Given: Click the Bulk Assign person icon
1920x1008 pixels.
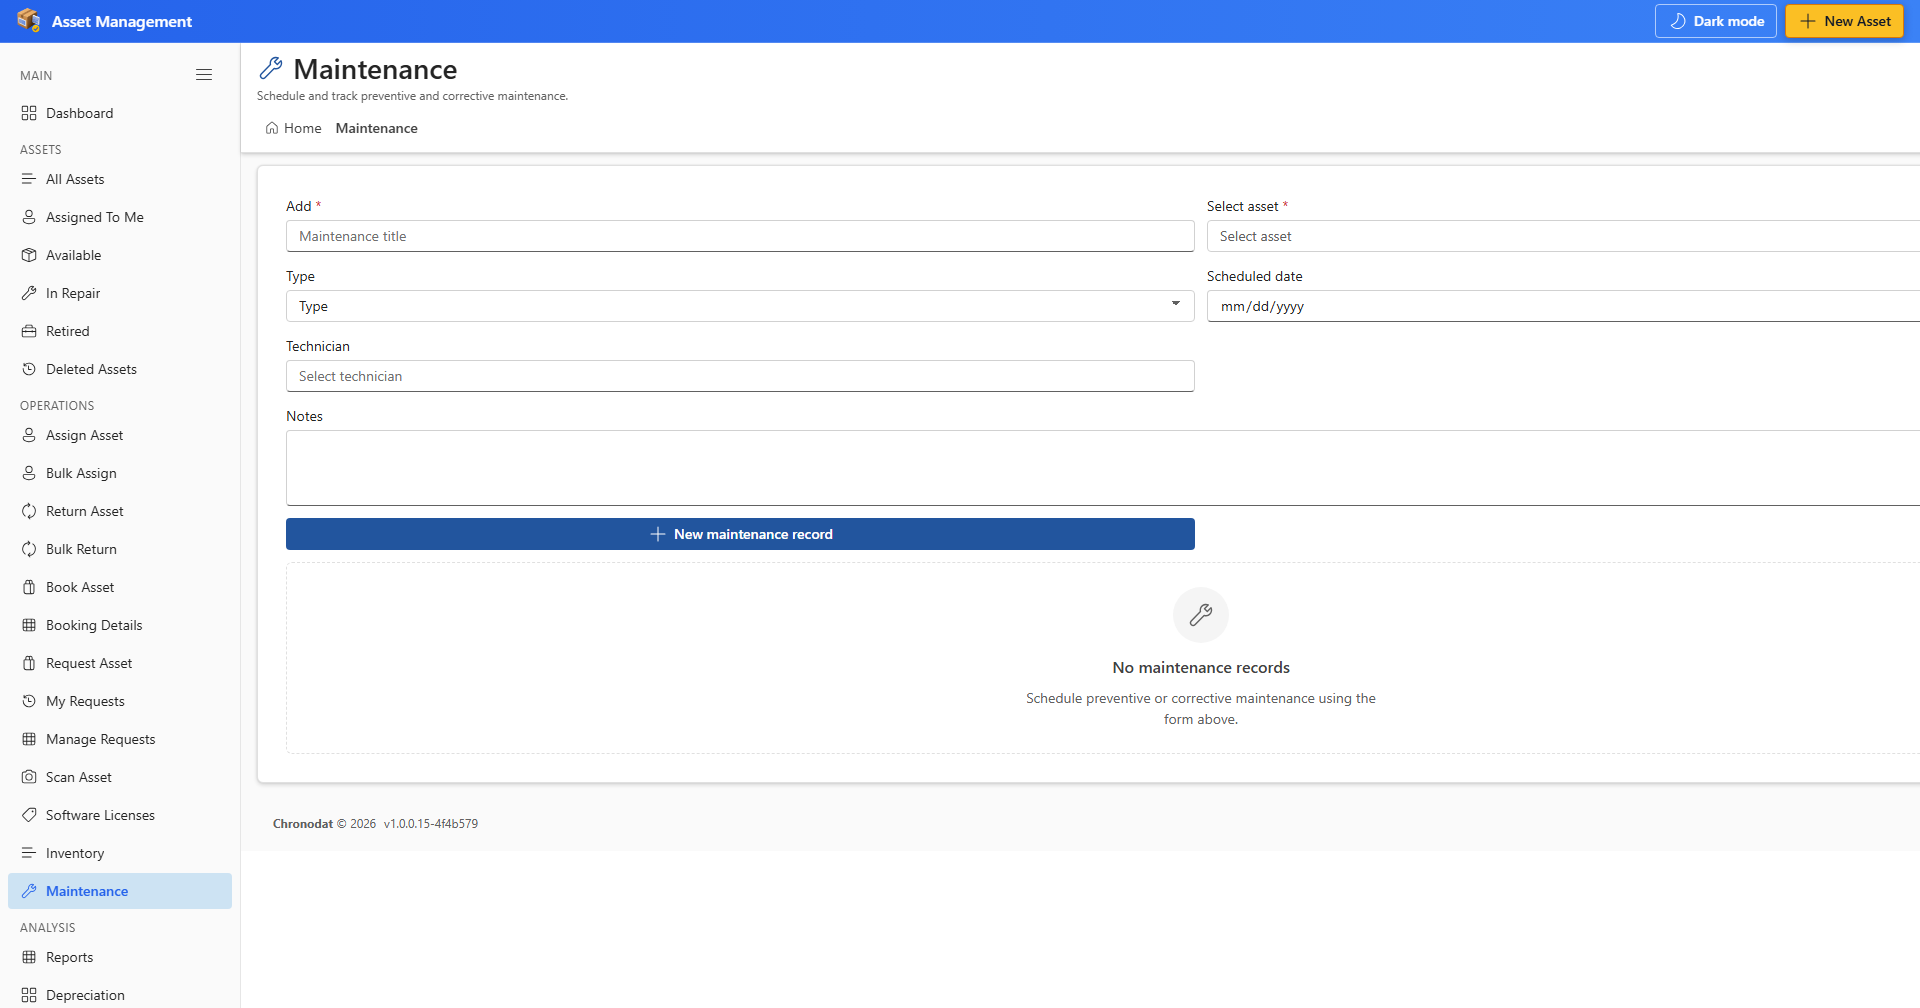Looking at the screenshot, I should (29, 473).
